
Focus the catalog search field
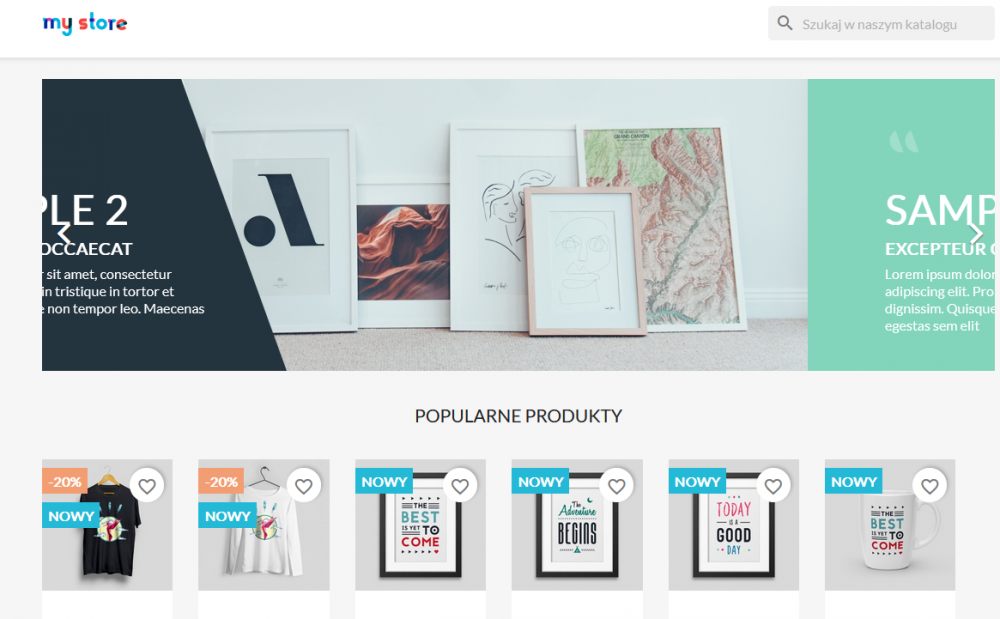pos(881,24)
